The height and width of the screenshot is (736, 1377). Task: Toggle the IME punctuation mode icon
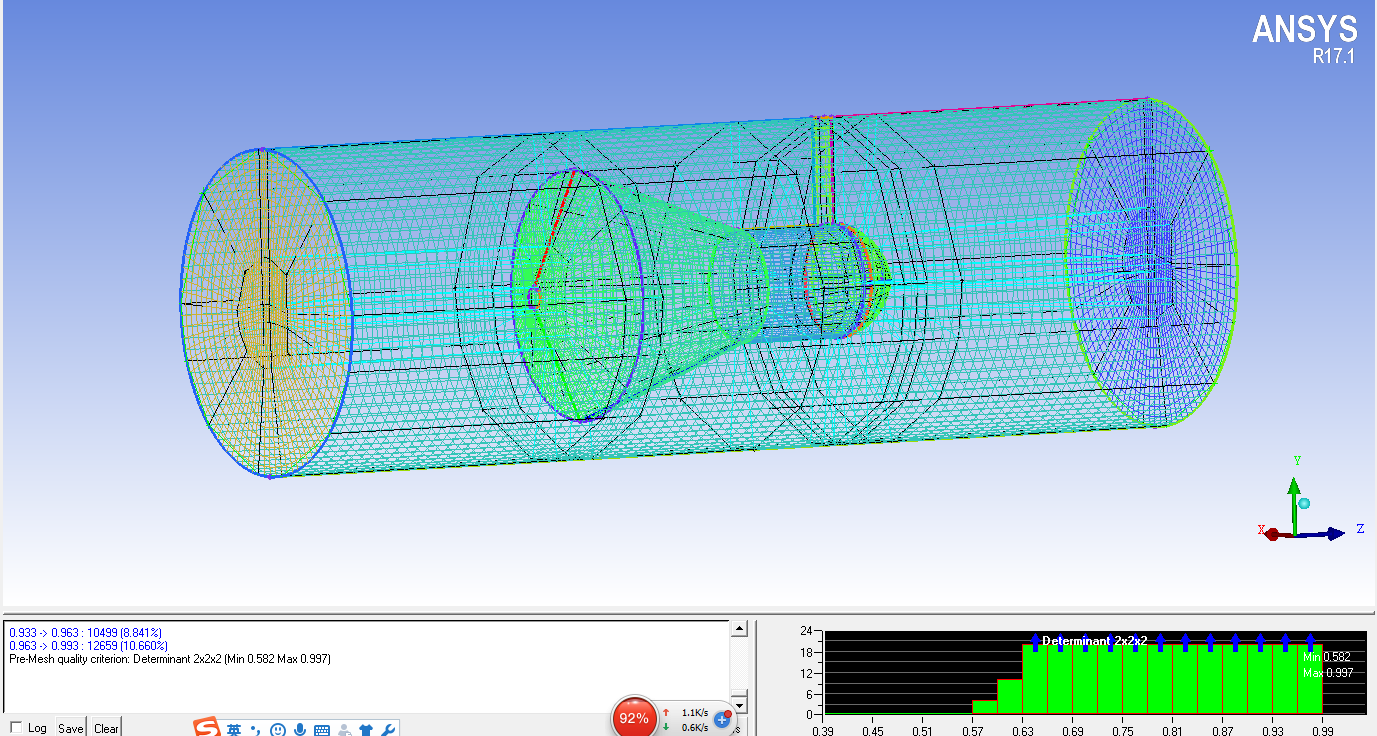pos(255,729)
